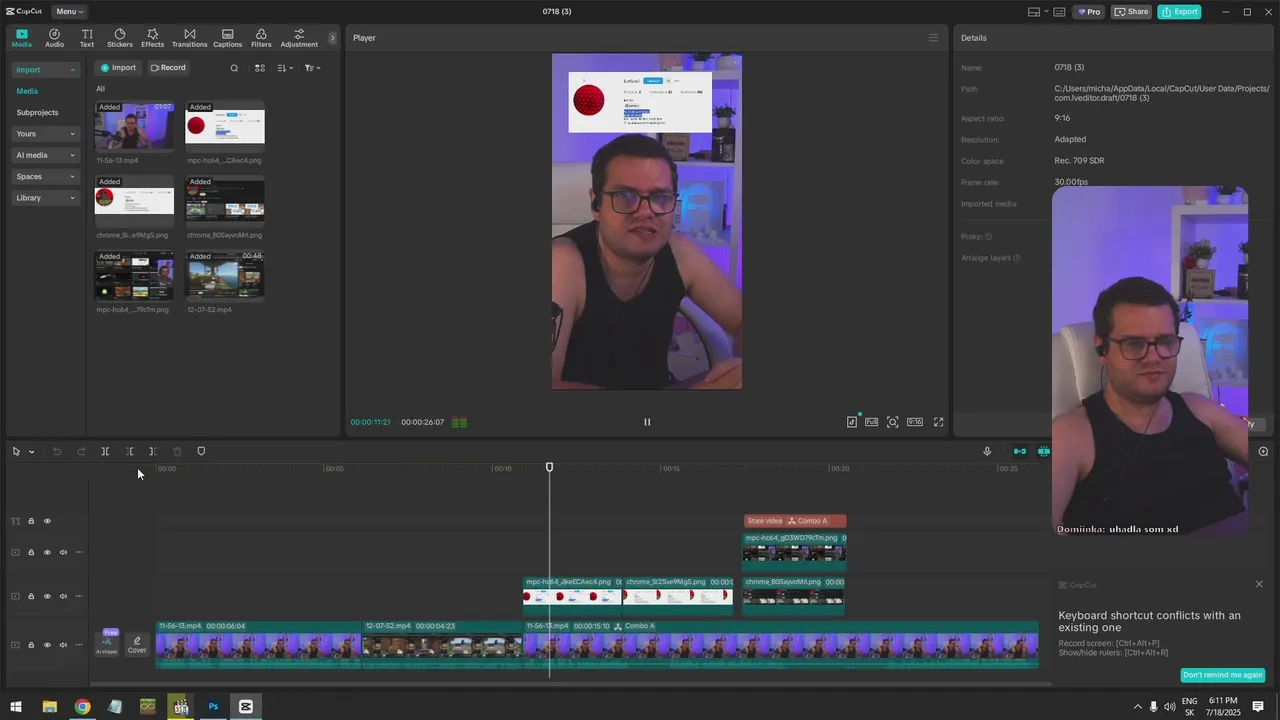Hide track containing mpc-hc64_jikeECAec4.png clip

tap(47, 596)
